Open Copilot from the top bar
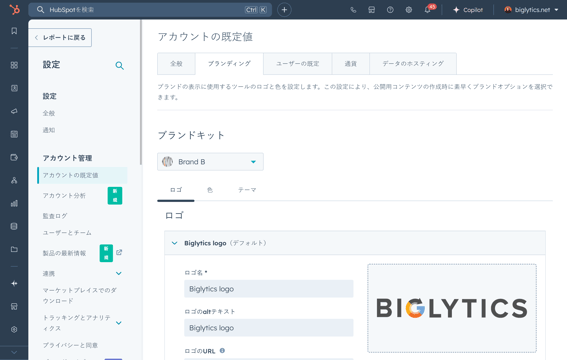567x360 pixels. (x=468, y=10)
